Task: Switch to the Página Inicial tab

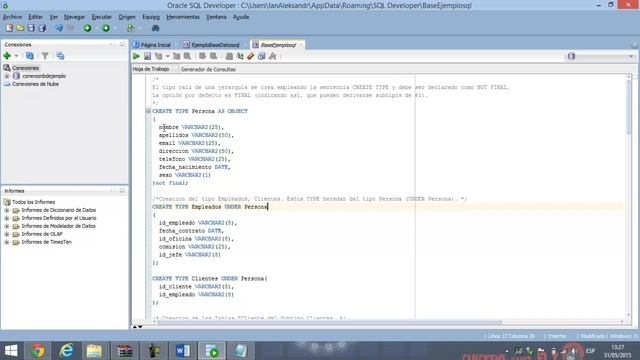Action: (155, 45)
